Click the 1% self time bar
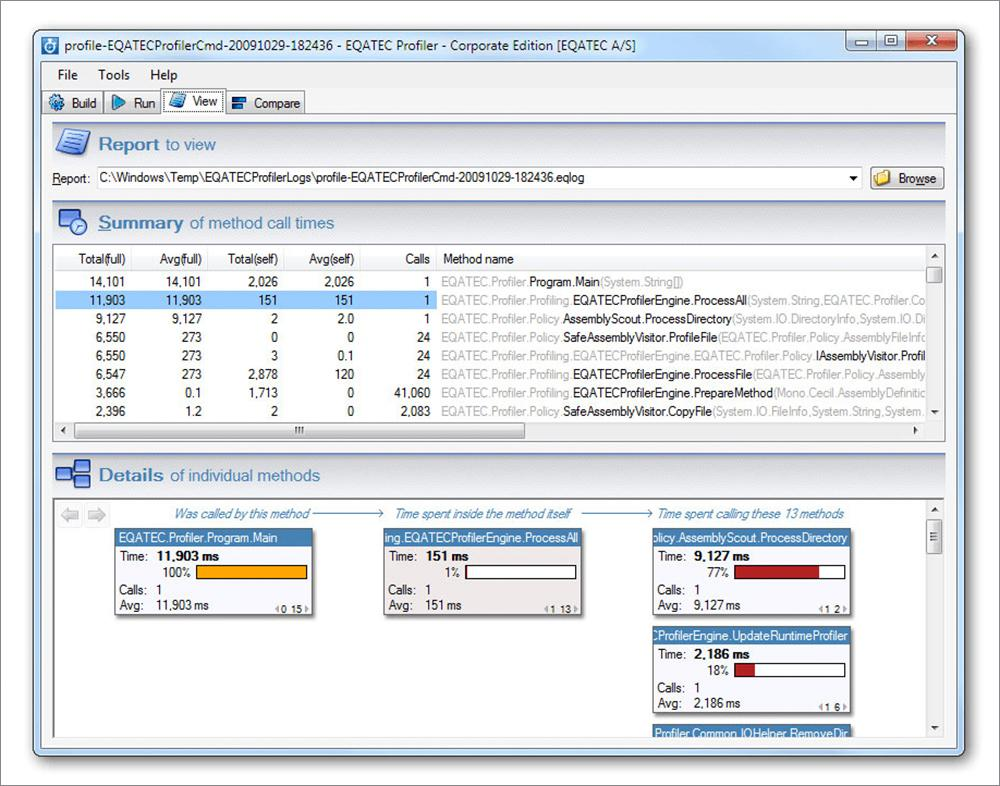 [520, 572]
